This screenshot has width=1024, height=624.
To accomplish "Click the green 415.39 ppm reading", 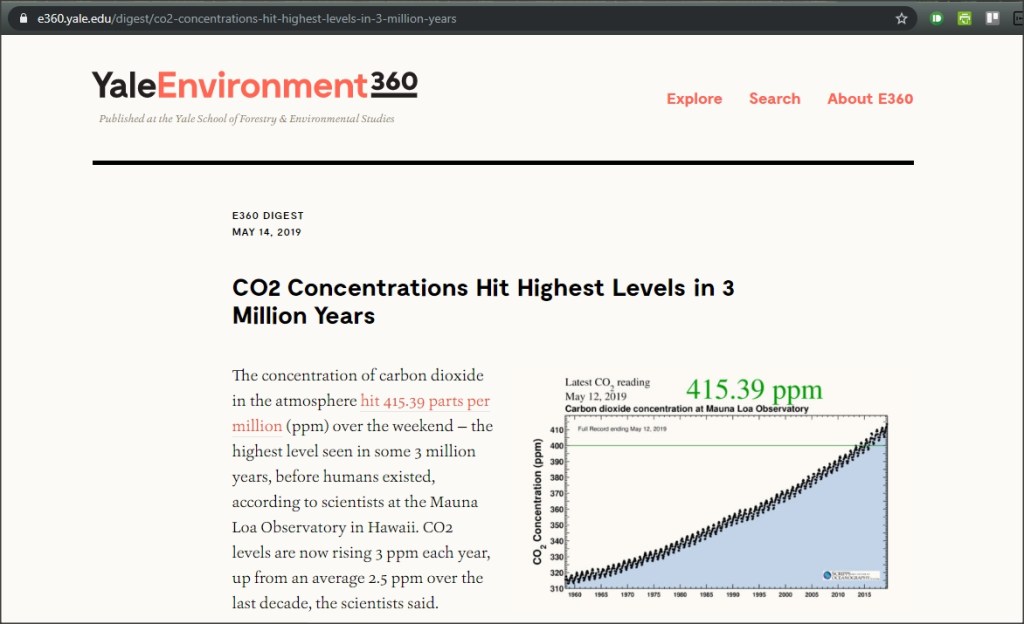I will click(x=753, y=389).
